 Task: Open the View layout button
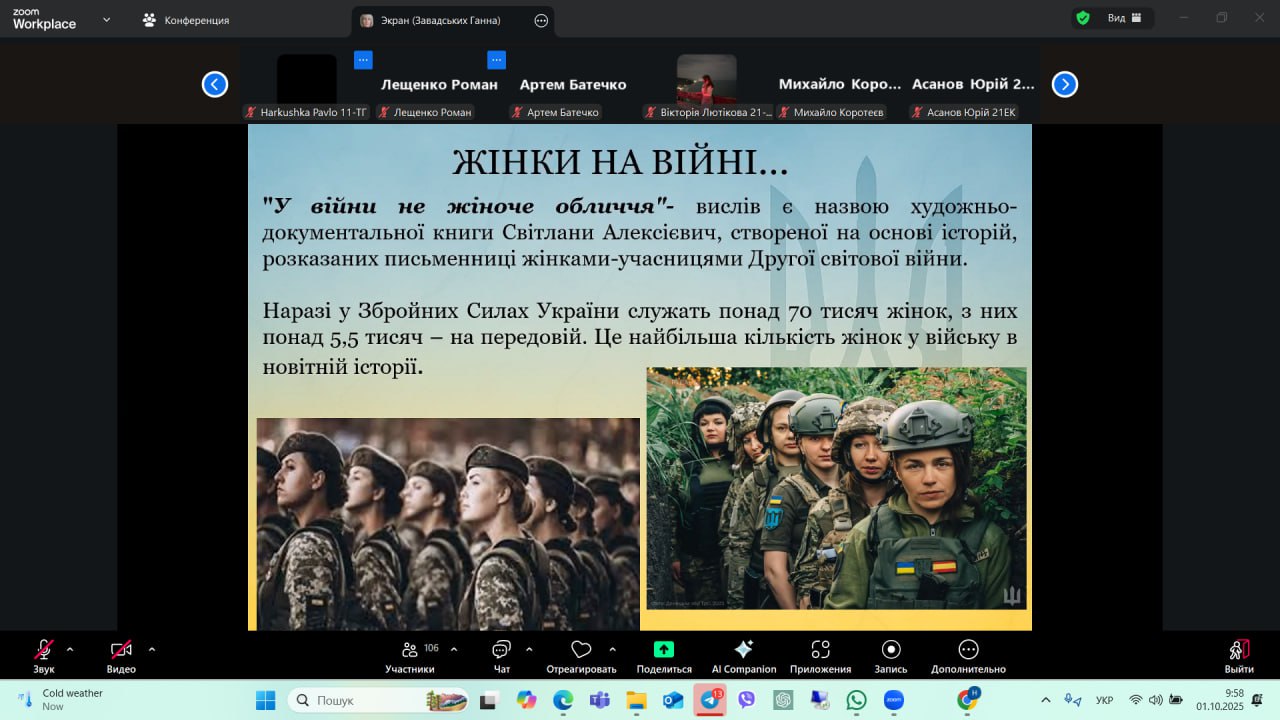[1115, 18]
